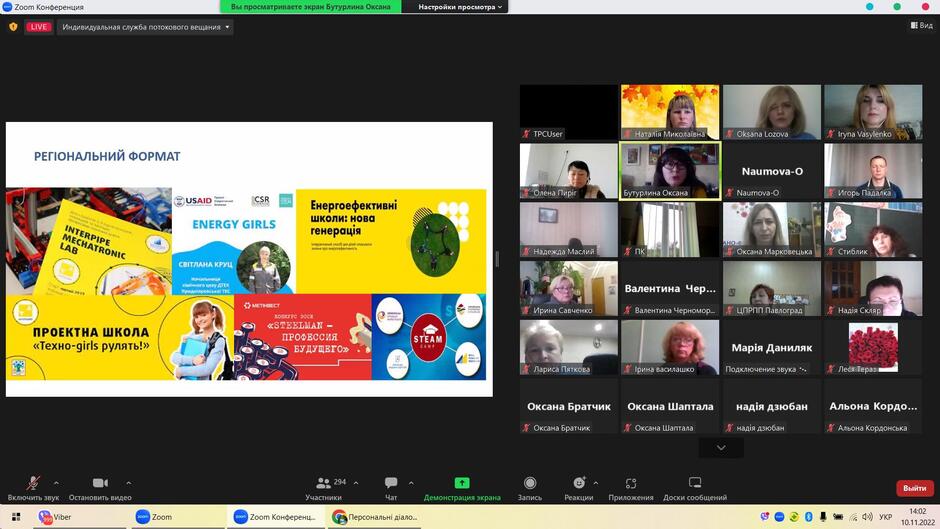The image size is (940, 529).
Task: Click the green Share Screen icon
Action: [462, 483]
